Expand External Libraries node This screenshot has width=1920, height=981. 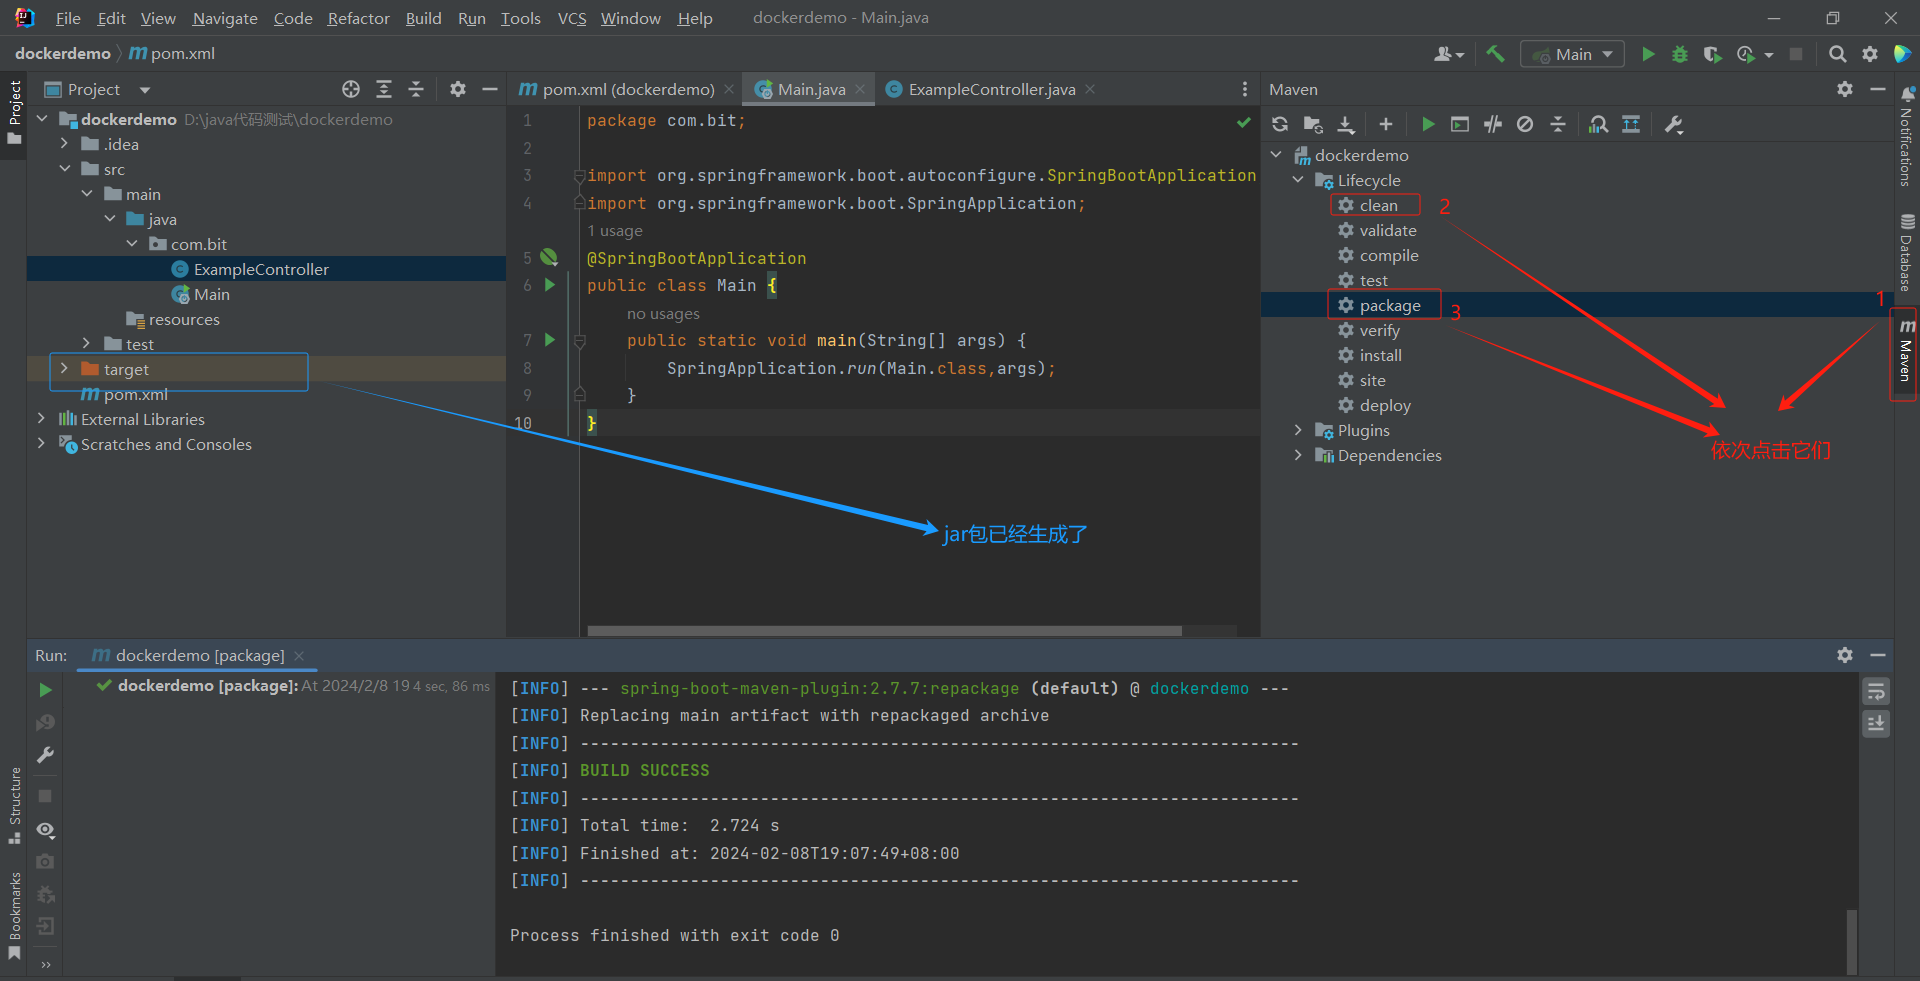[41, 418]
